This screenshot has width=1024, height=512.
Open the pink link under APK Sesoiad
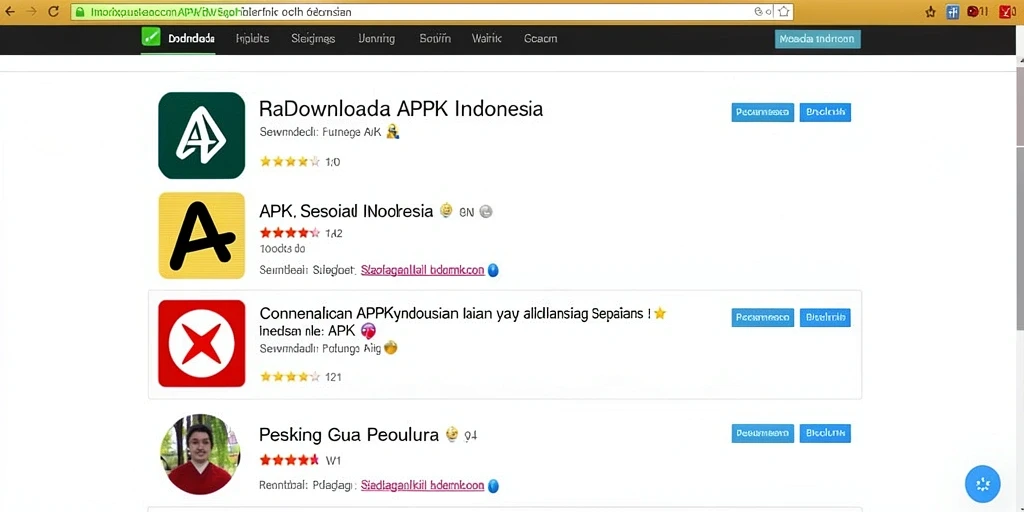[x=423, y=270]
